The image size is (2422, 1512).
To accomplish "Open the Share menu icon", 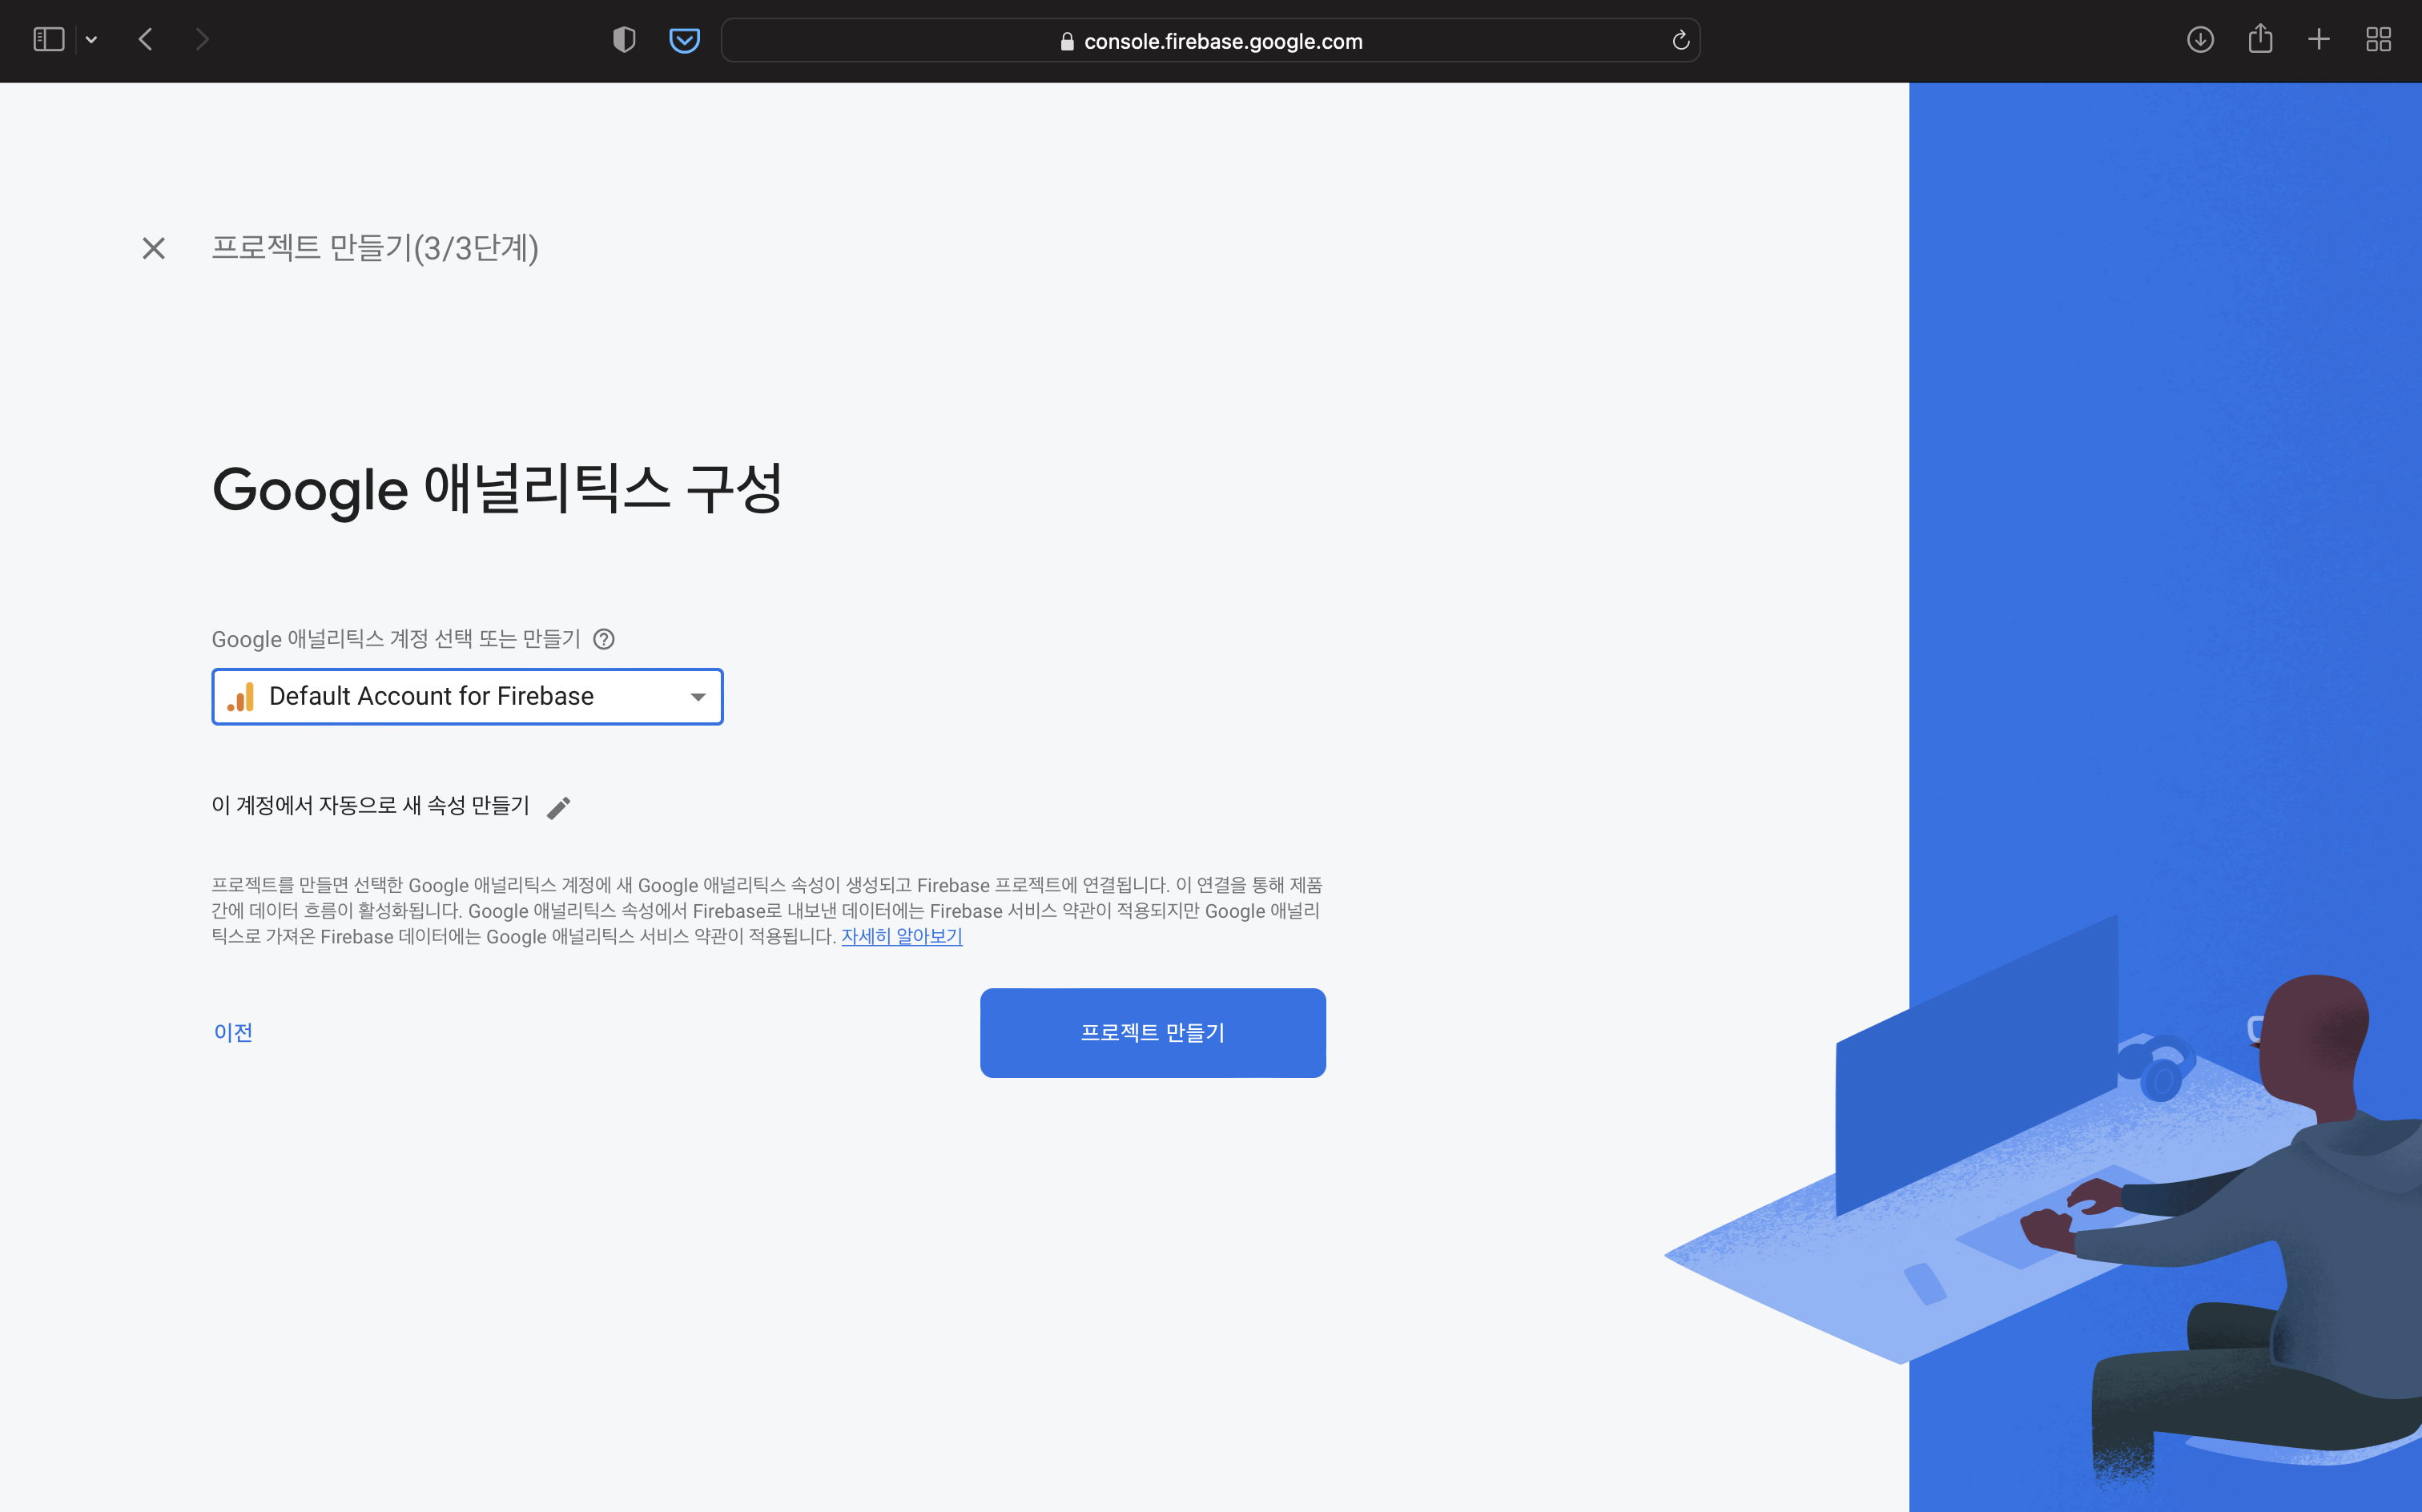I will [x=2260, y=39].
